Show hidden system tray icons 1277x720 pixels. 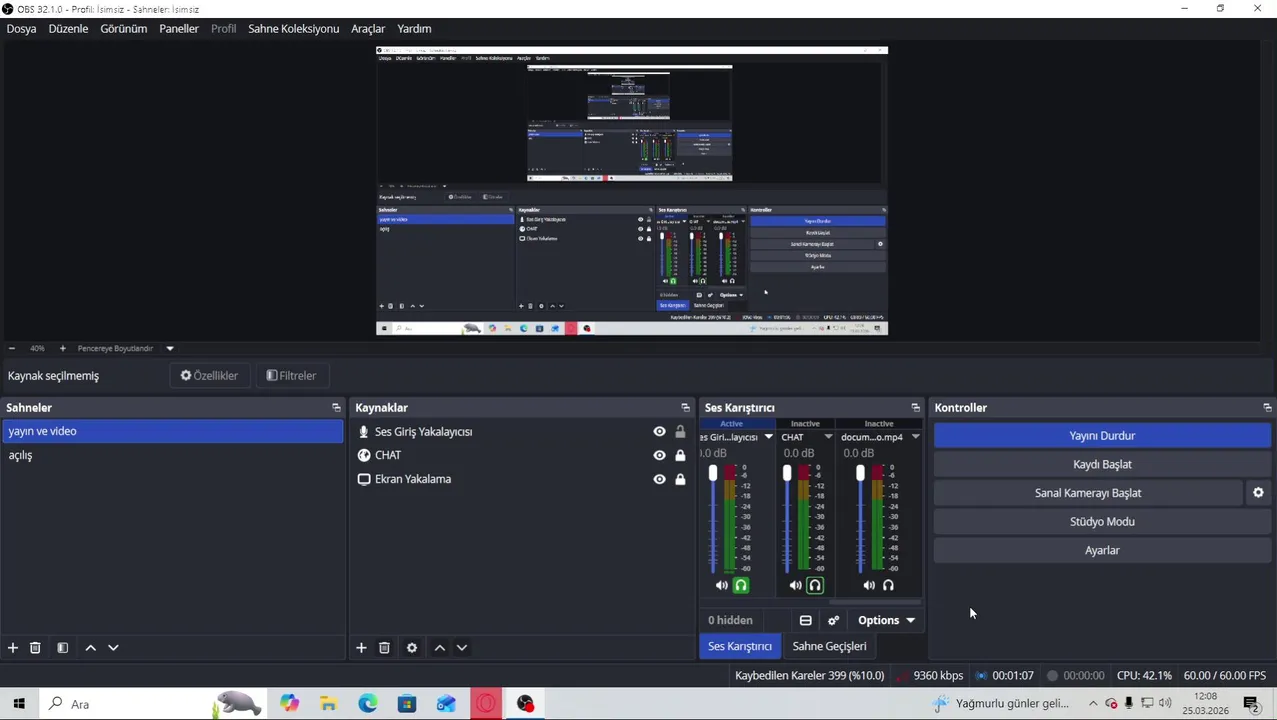pos(1093,704)
